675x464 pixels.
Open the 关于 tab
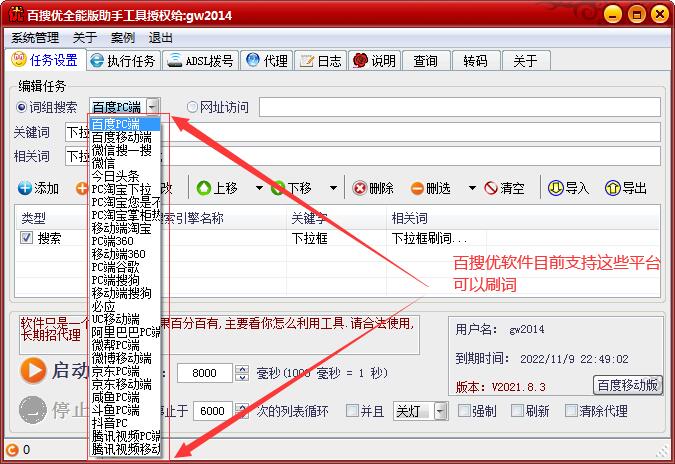coord(526,61)
